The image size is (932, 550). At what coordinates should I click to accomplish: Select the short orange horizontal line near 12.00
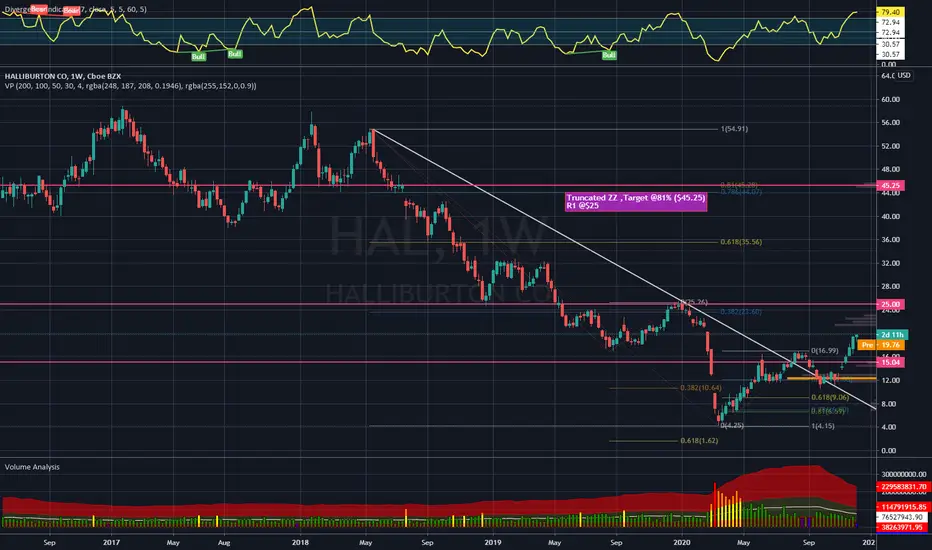click(x=831, y=378)
